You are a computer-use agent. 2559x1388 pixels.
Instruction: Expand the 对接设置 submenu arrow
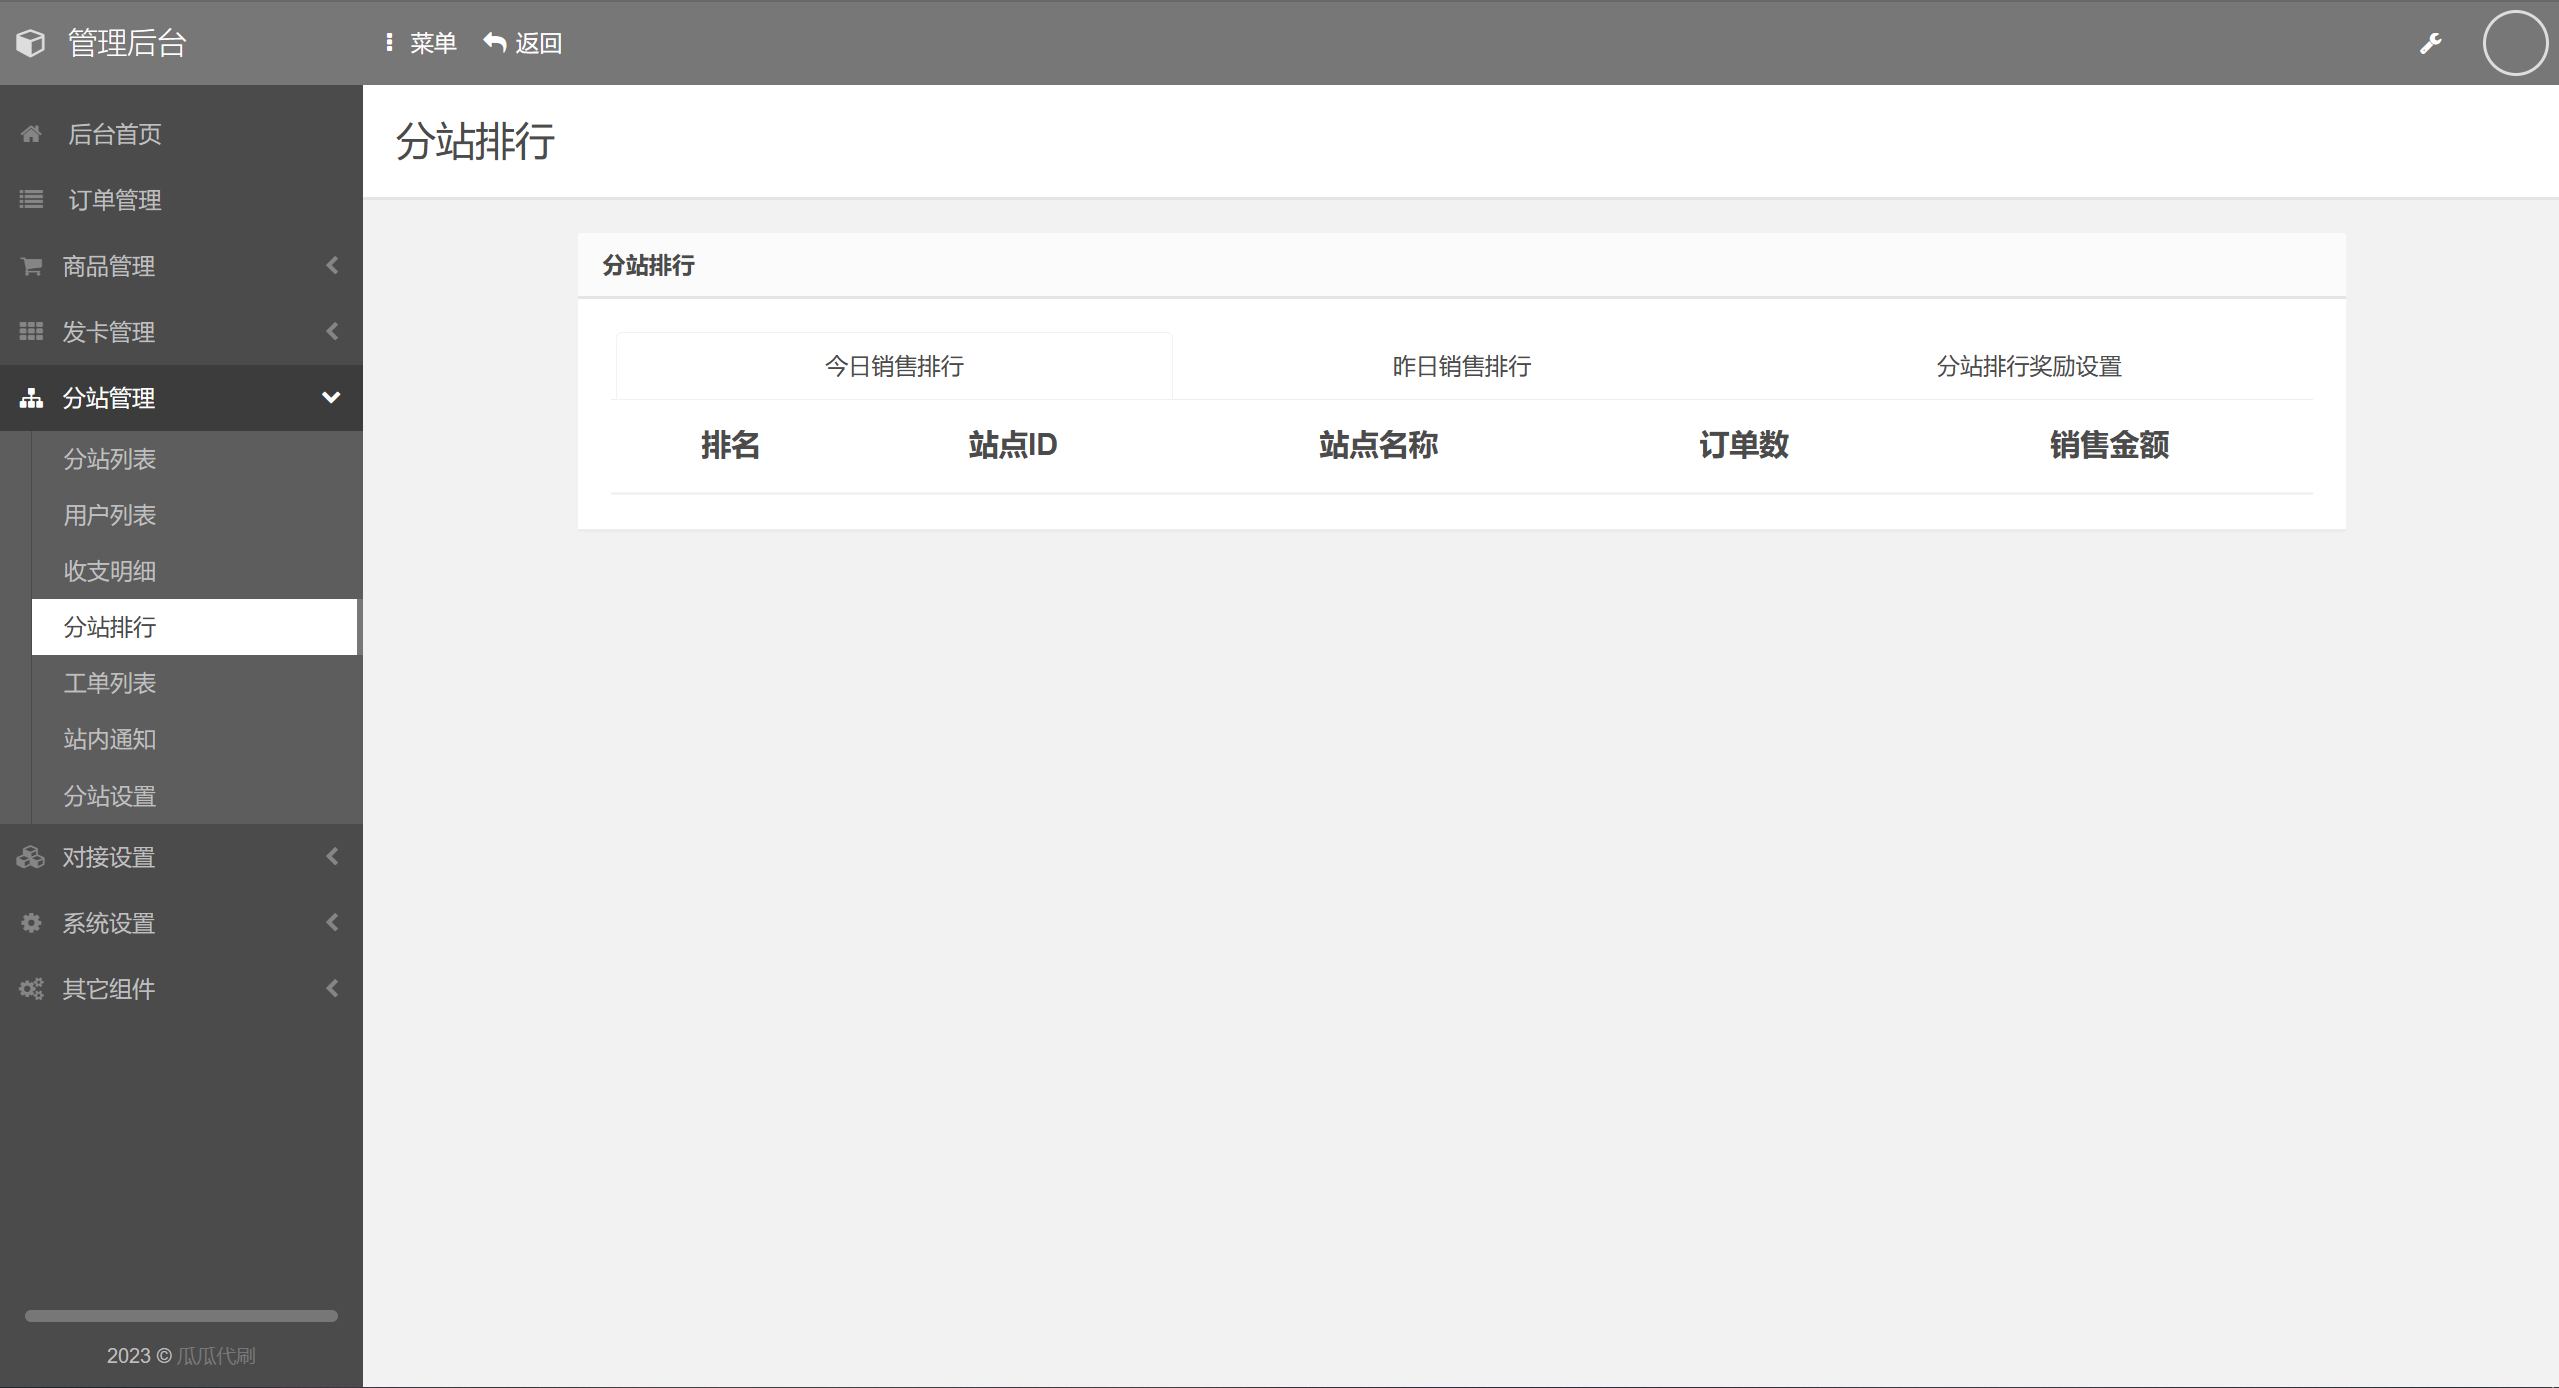[x=332, y=857]
